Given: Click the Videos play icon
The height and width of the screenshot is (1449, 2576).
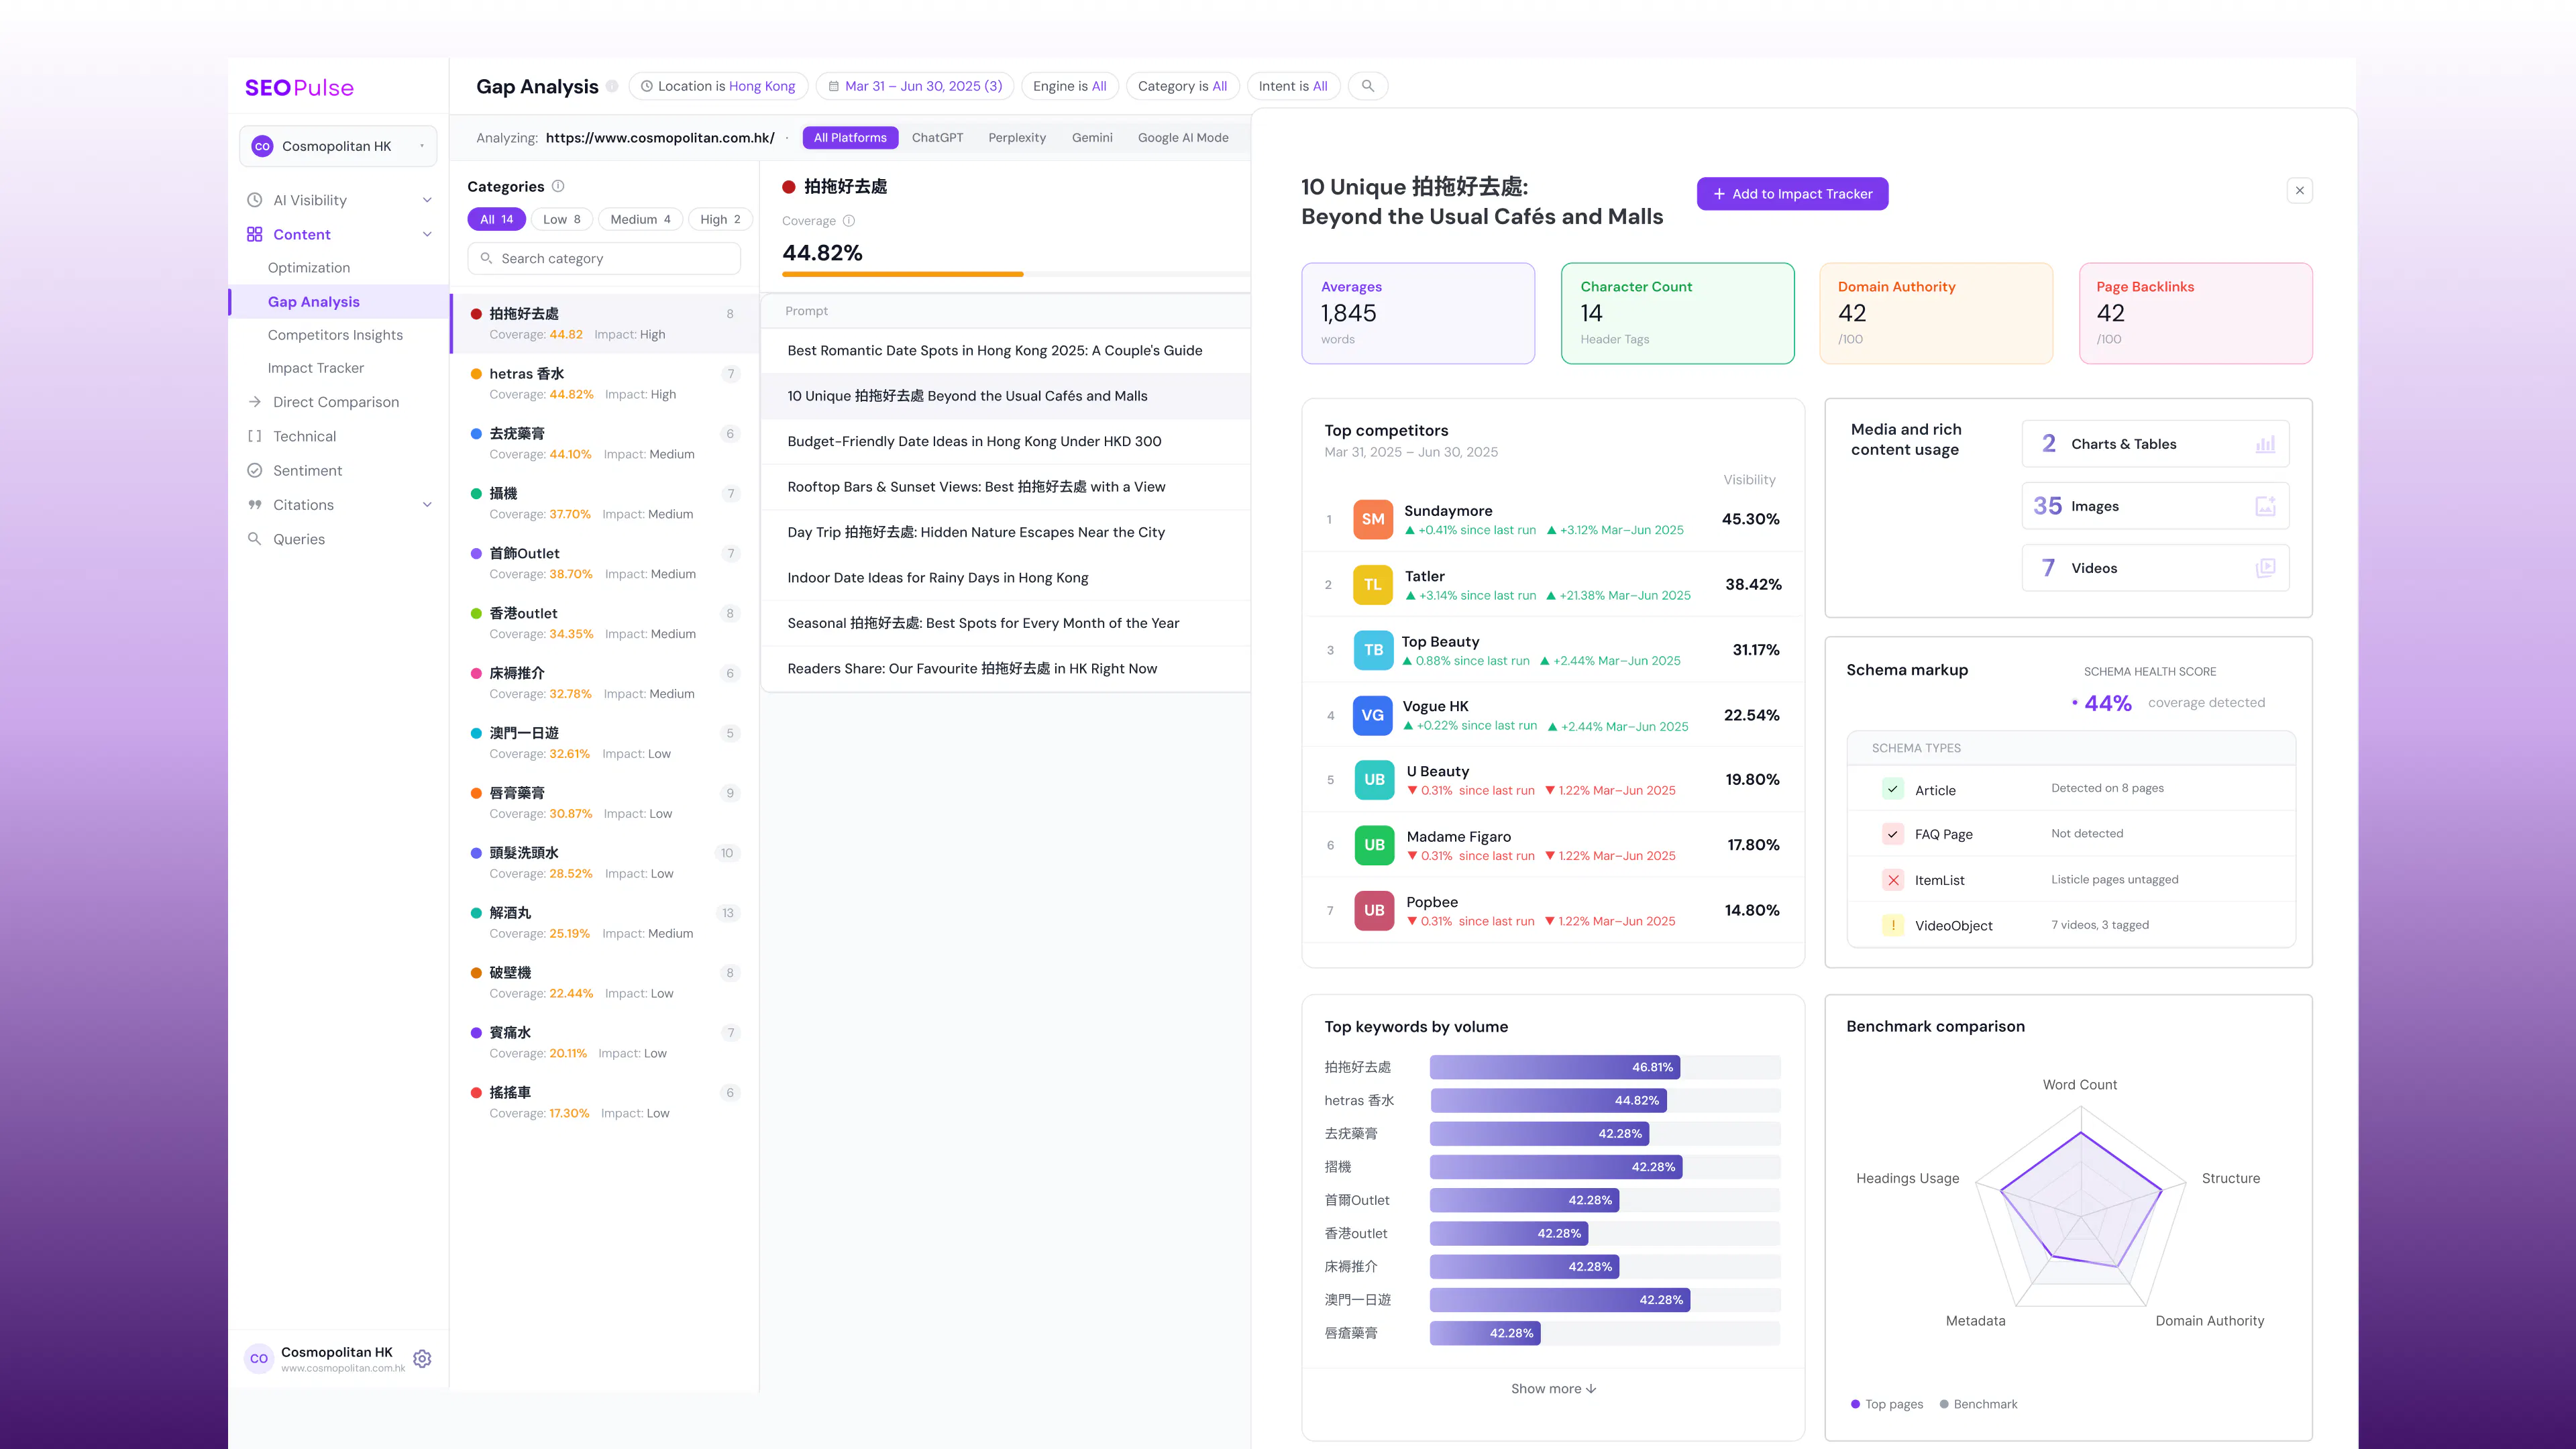Looking at the screenshot, I should pos(2266,568).
